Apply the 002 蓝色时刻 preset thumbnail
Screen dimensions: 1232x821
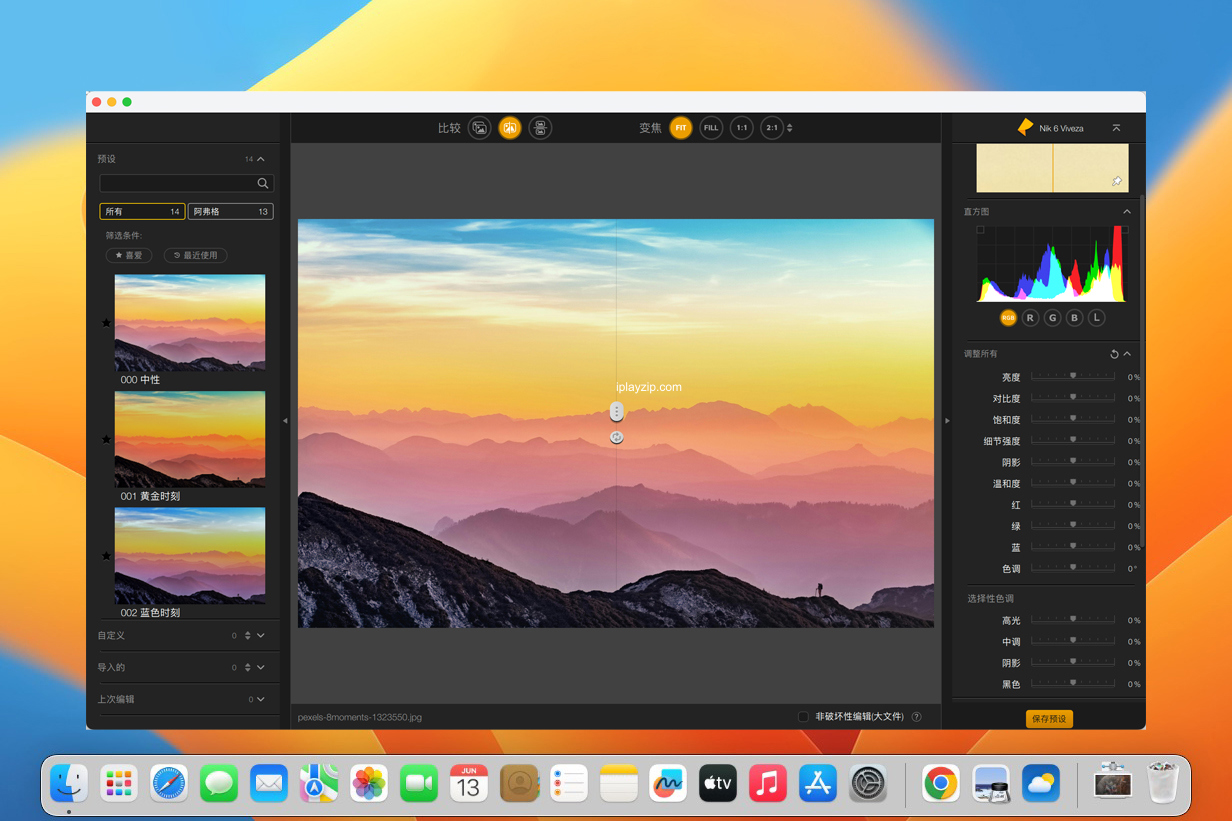pyautogui.click(x=190, y=555)
